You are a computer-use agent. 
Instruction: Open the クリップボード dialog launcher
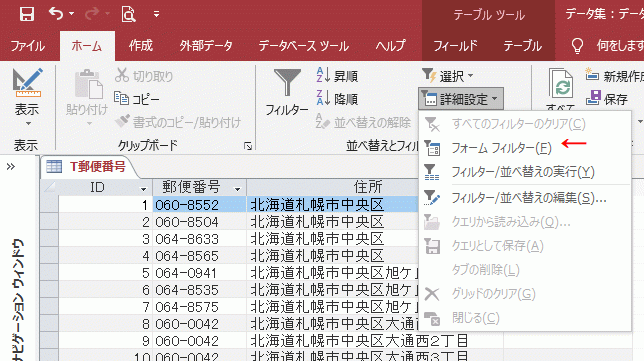click(248, 146)
